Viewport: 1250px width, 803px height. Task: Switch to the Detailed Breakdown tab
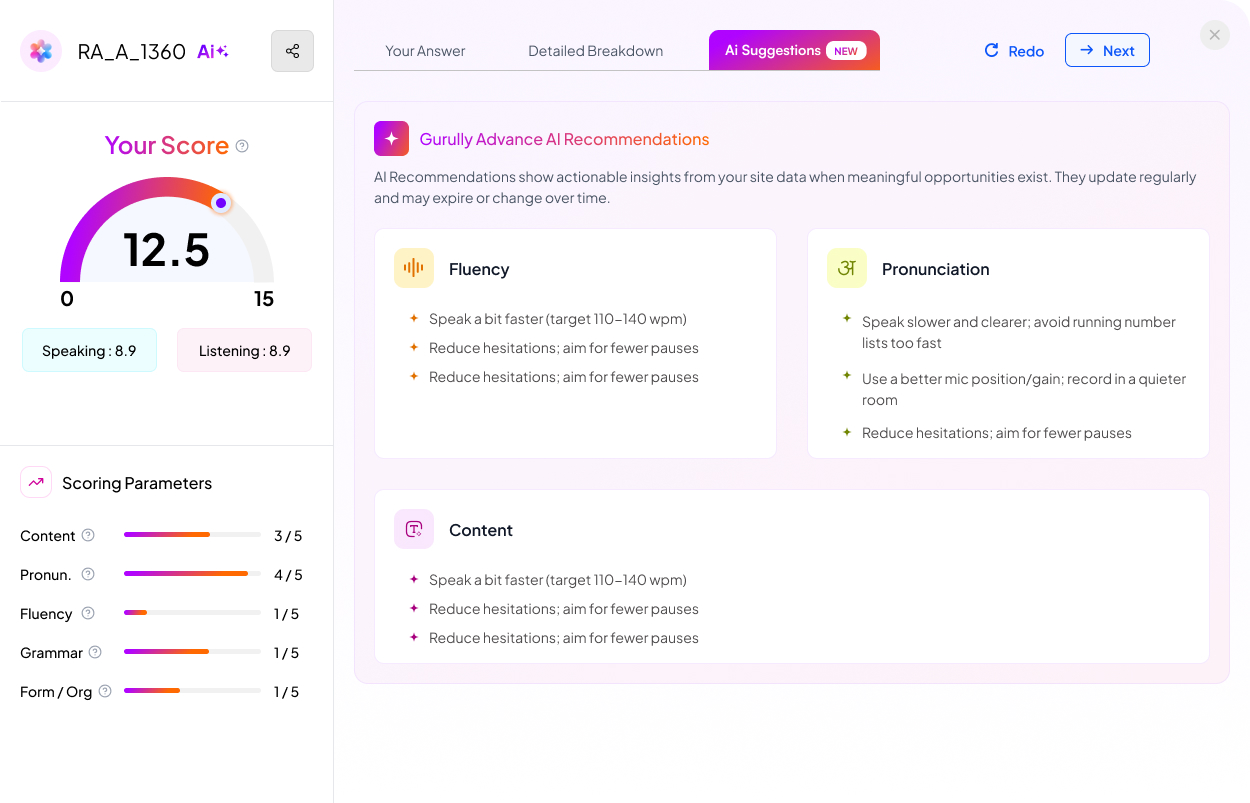click(x=595, y=51)
